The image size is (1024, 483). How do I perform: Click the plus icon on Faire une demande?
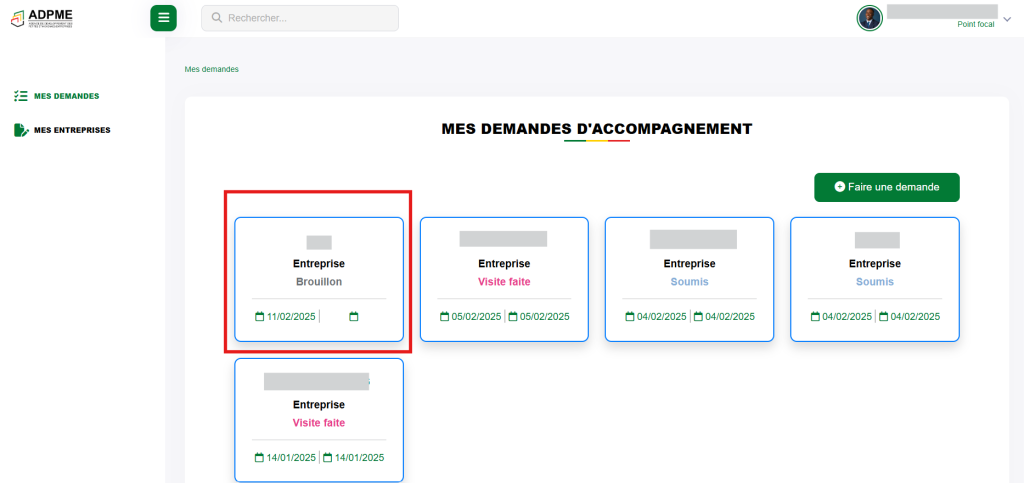coord(839,187)
